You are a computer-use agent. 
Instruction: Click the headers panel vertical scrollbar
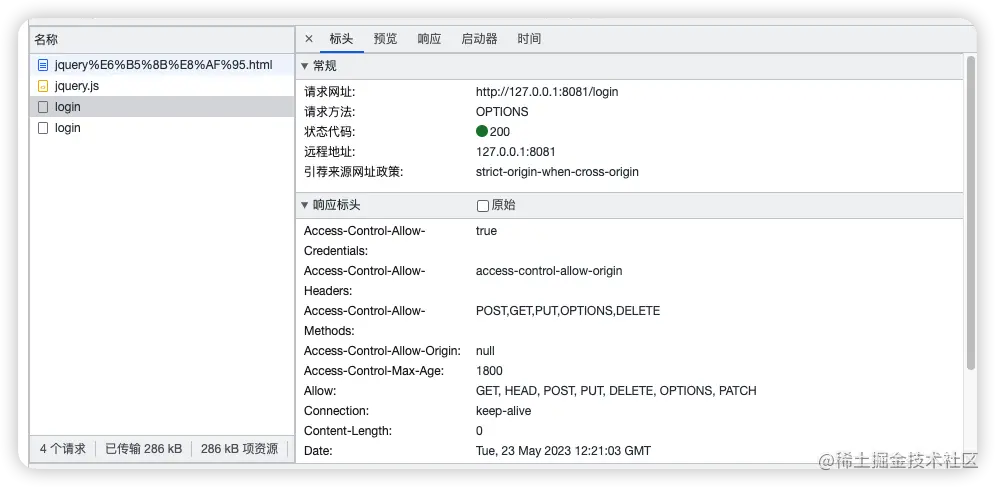[x=971, y=213]
